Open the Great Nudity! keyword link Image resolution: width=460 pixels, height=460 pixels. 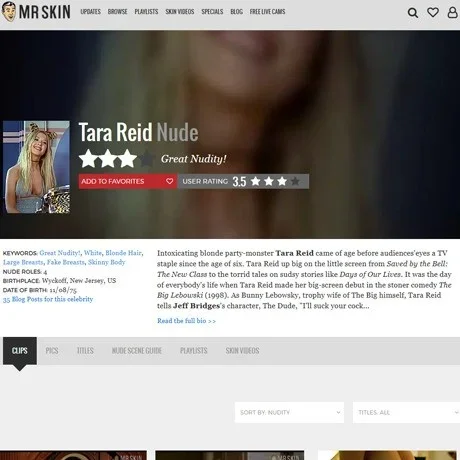click(x=60, y=253)
